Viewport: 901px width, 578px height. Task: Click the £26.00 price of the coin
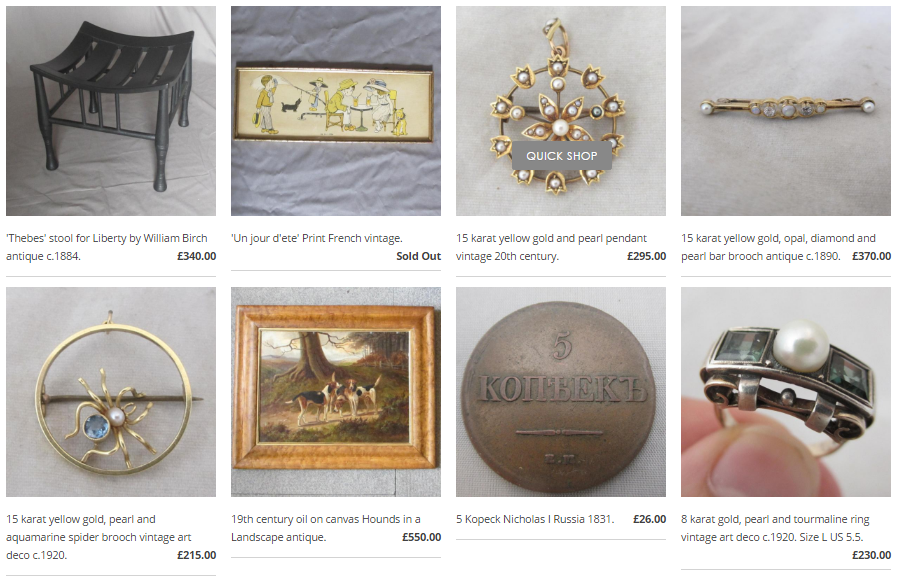point(649,519)
